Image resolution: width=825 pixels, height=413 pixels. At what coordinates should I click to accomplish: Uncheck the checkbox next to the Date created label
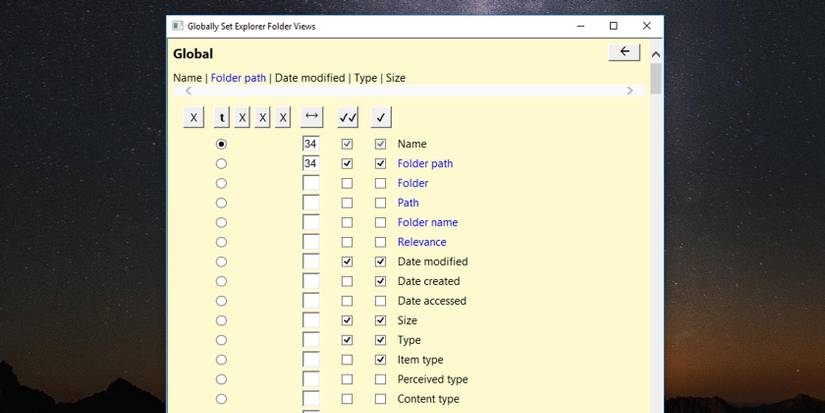[380, 281]
